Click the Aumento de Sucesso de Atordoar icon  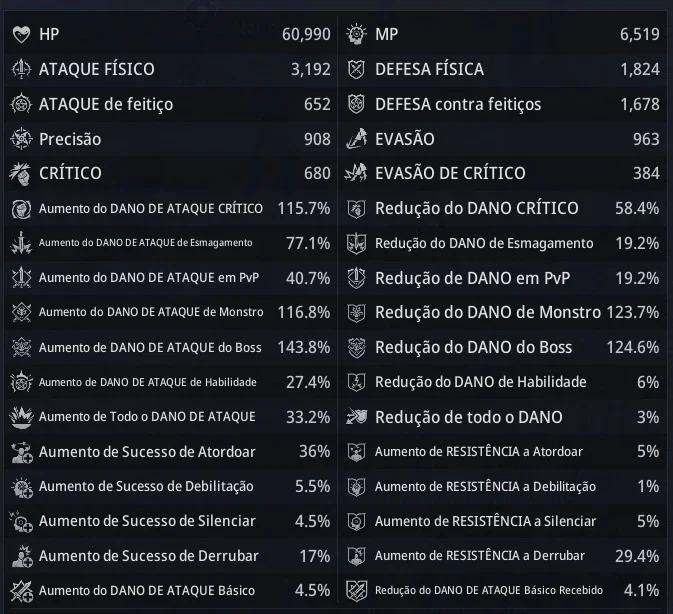pos(22,452)
